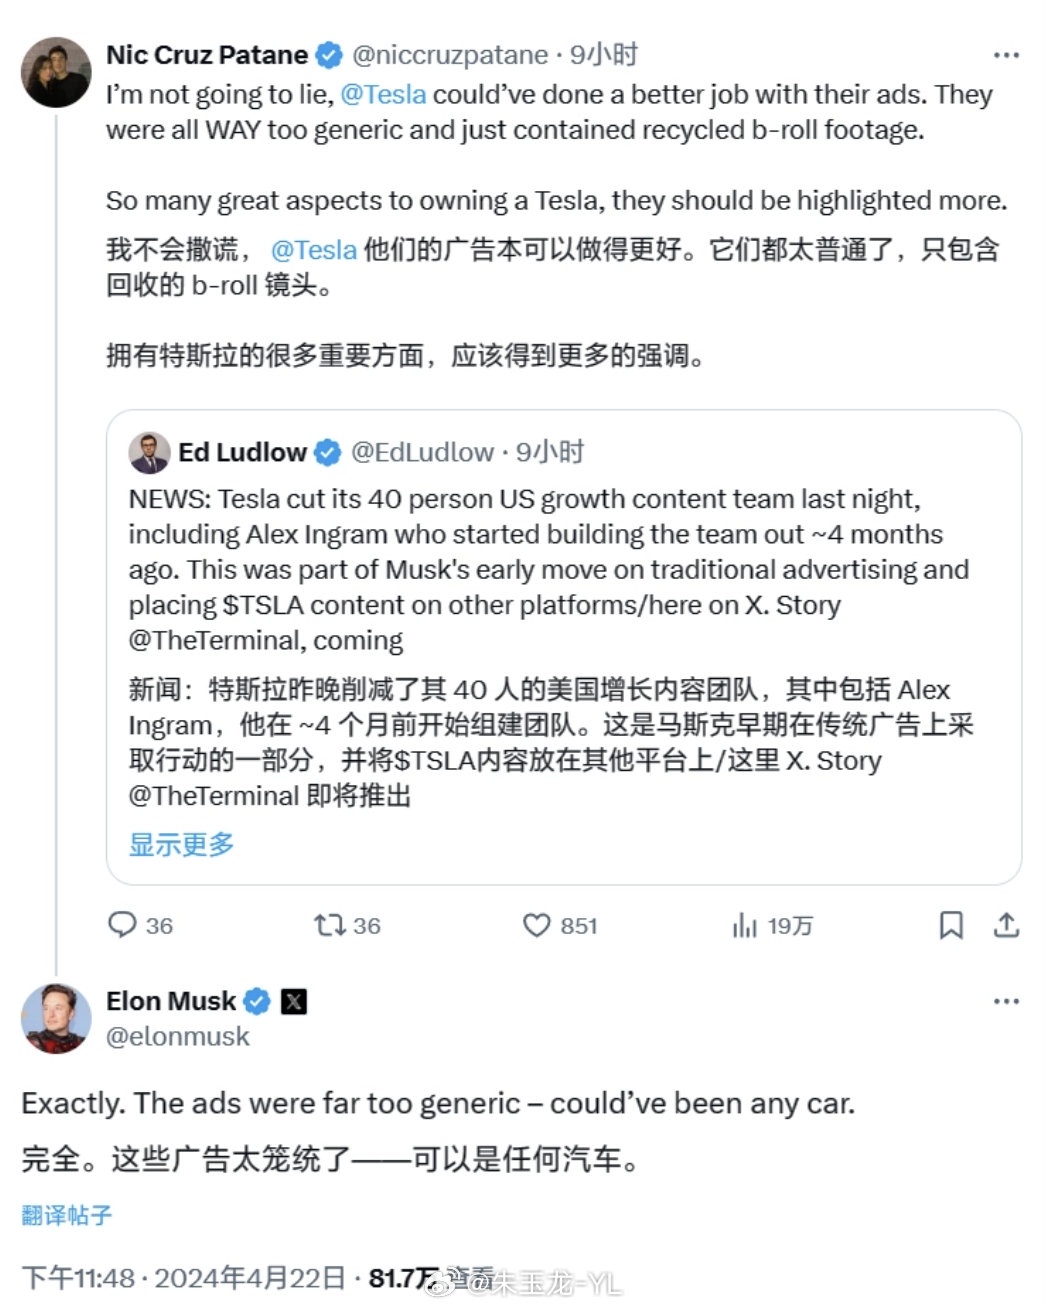
Task: Click the @elonmusk handle
Action: pyautogui.click(x=178, y=1036)
